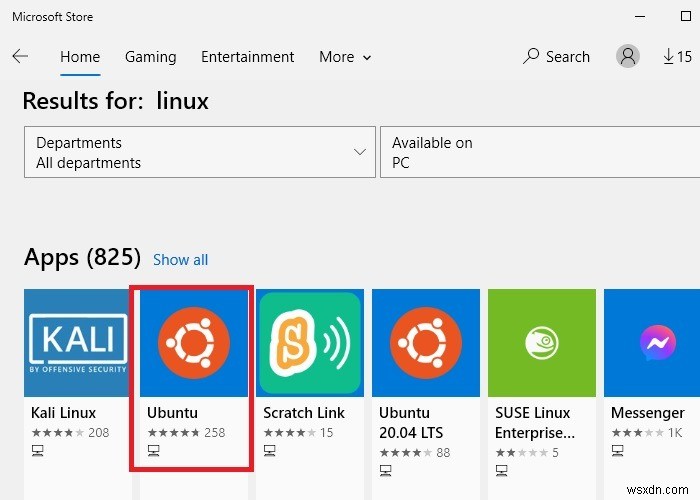Image resolution: width=700 pixels, height=500 pixels.
Task: Click the Kali Linux title text
Action: point(63,413)
